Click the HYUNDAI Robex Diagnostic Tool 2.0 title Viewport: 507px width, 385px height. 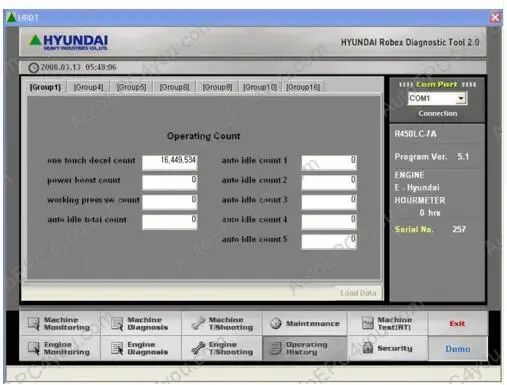(x=410, y=42)
